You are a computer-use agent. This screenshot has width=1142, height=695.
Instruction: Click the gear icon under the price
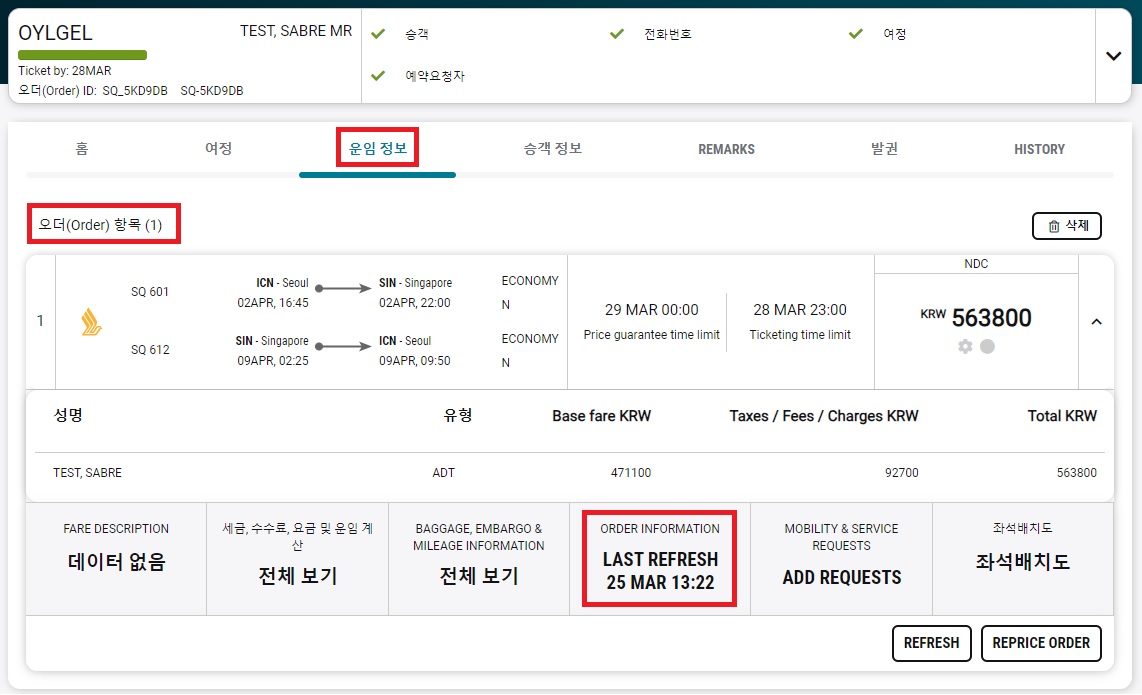(x=965, y=347)
